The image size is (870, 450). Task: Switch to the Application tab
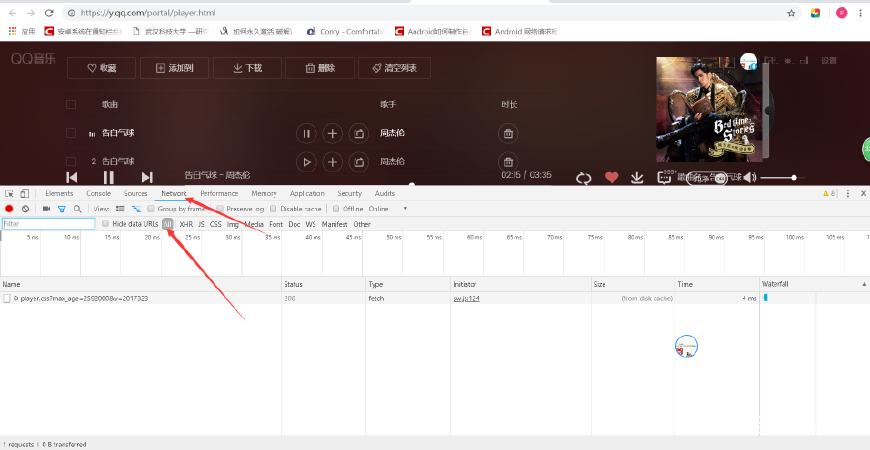click(307, 194)
